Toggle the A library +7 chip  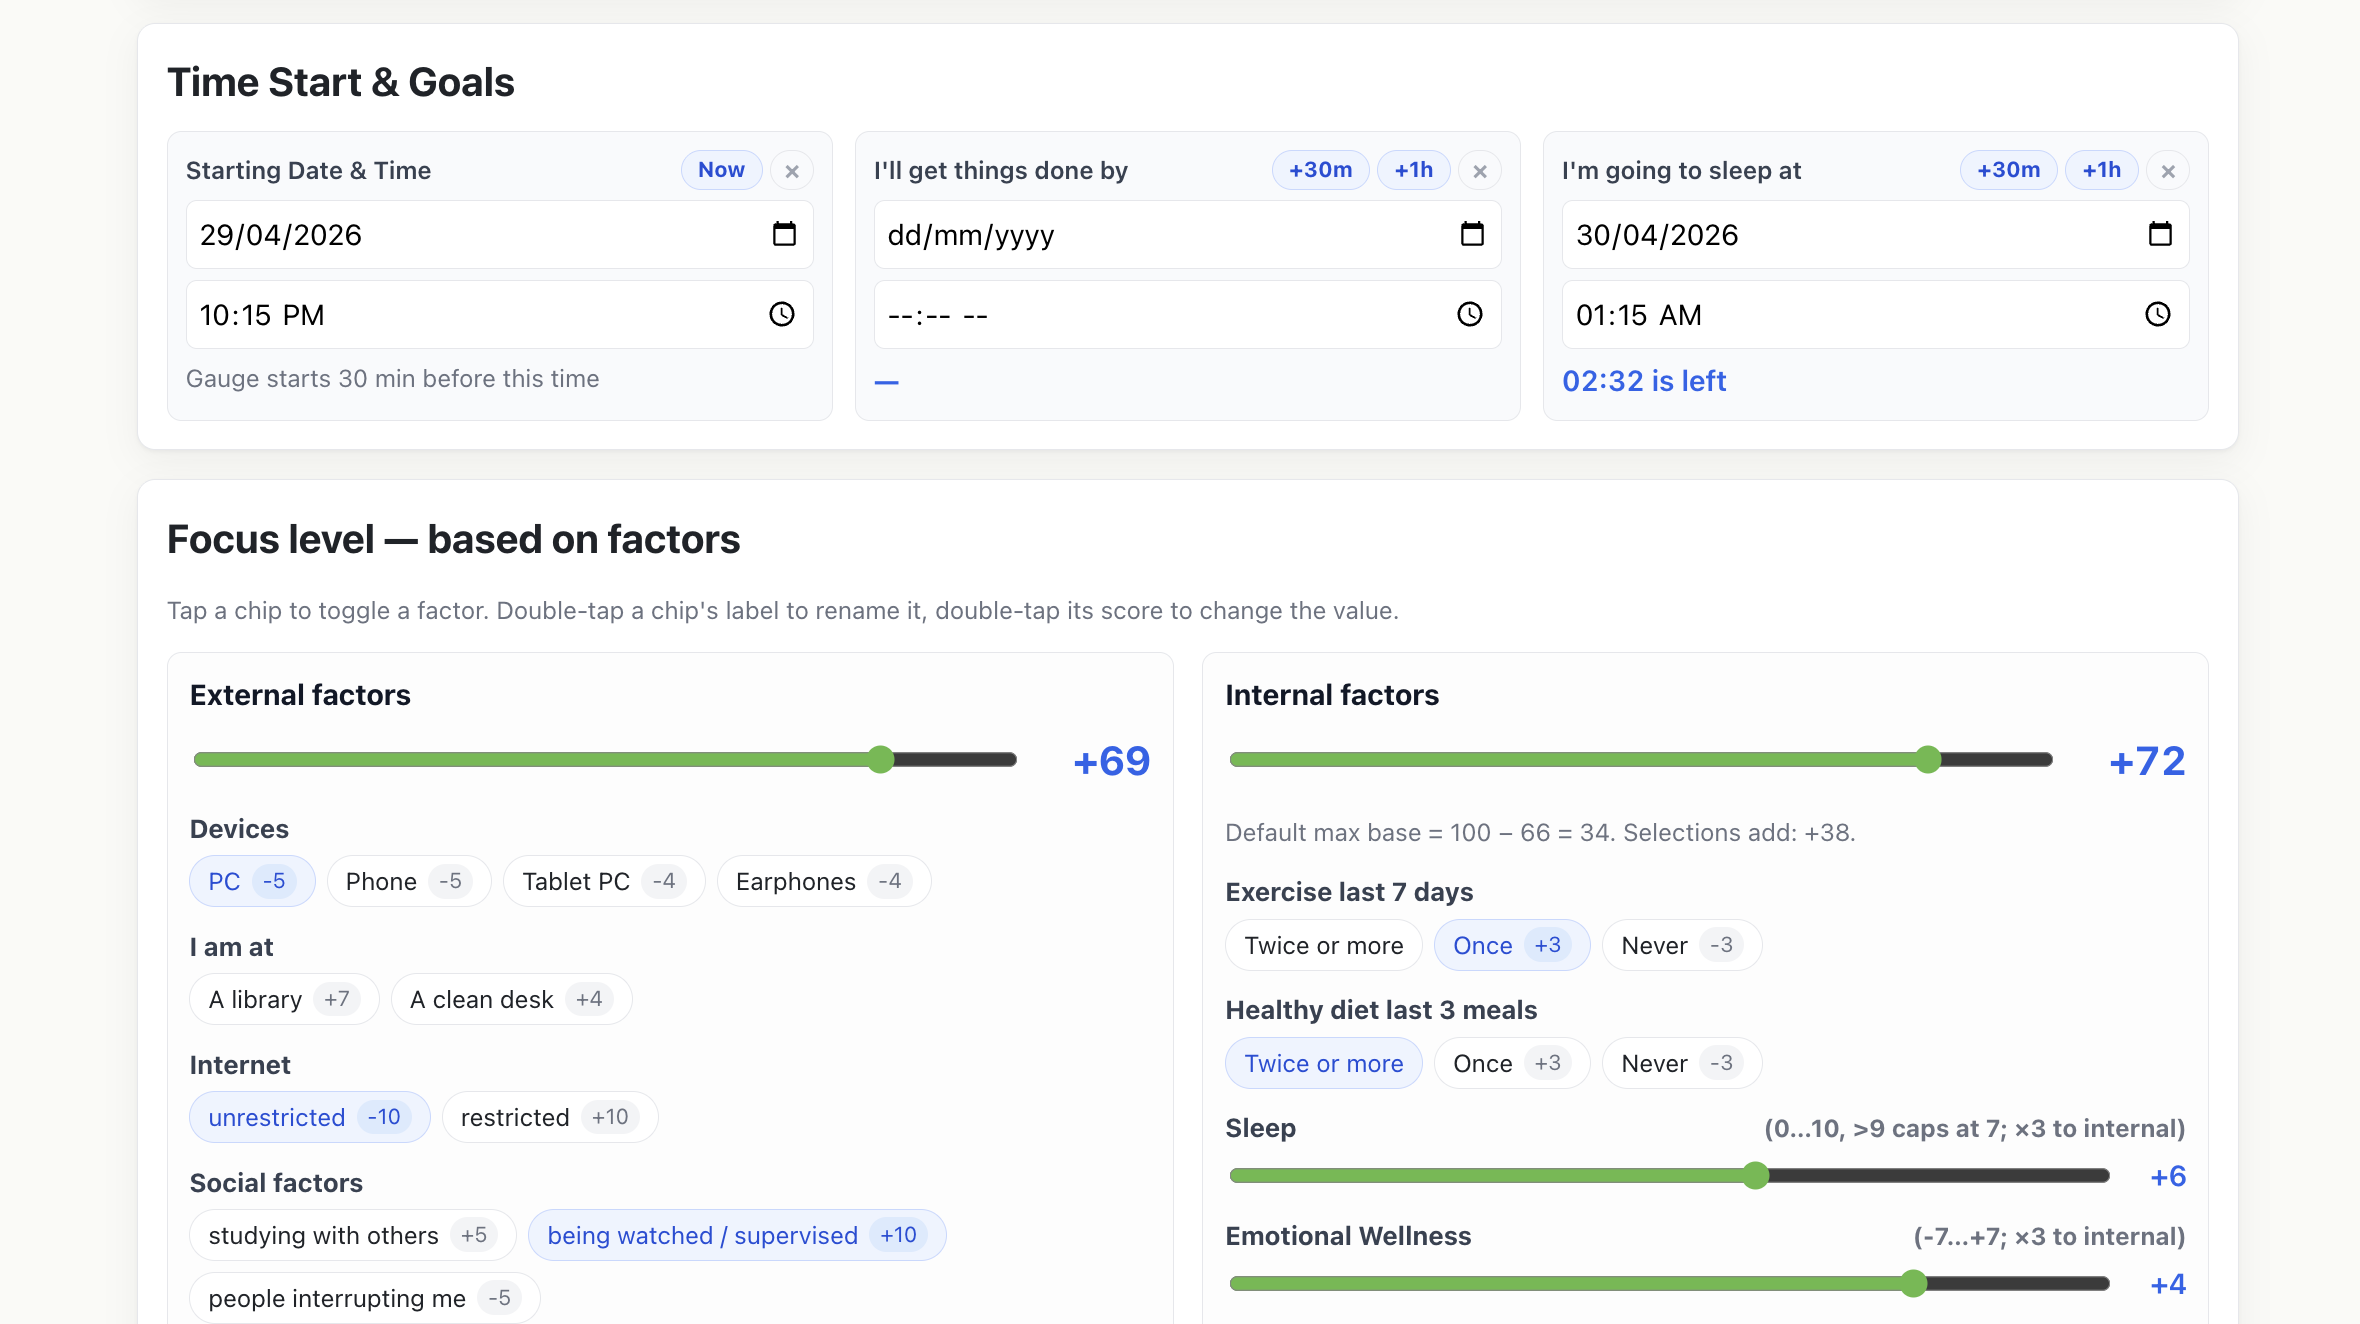pyautogui.click(x=284, y=999)
